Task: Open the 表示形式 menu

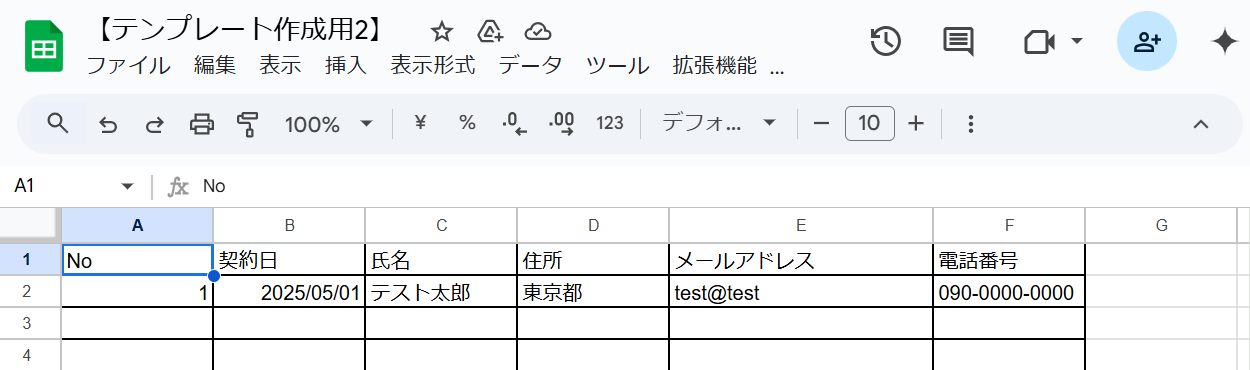Action: (x=432, y=66)
